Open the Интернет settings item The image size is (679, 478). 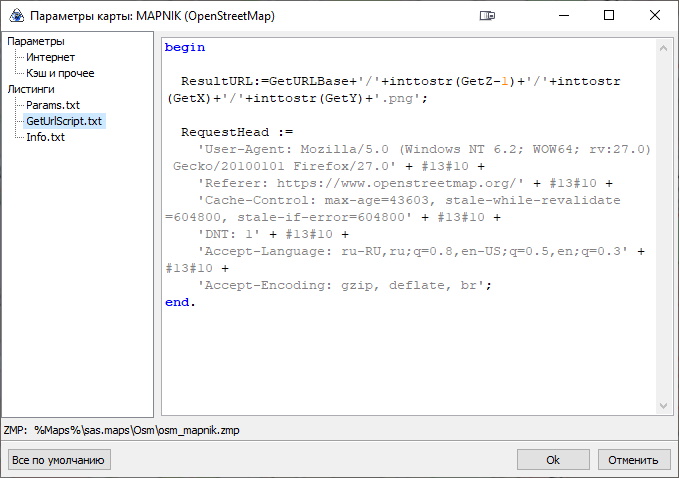[50, 58]
